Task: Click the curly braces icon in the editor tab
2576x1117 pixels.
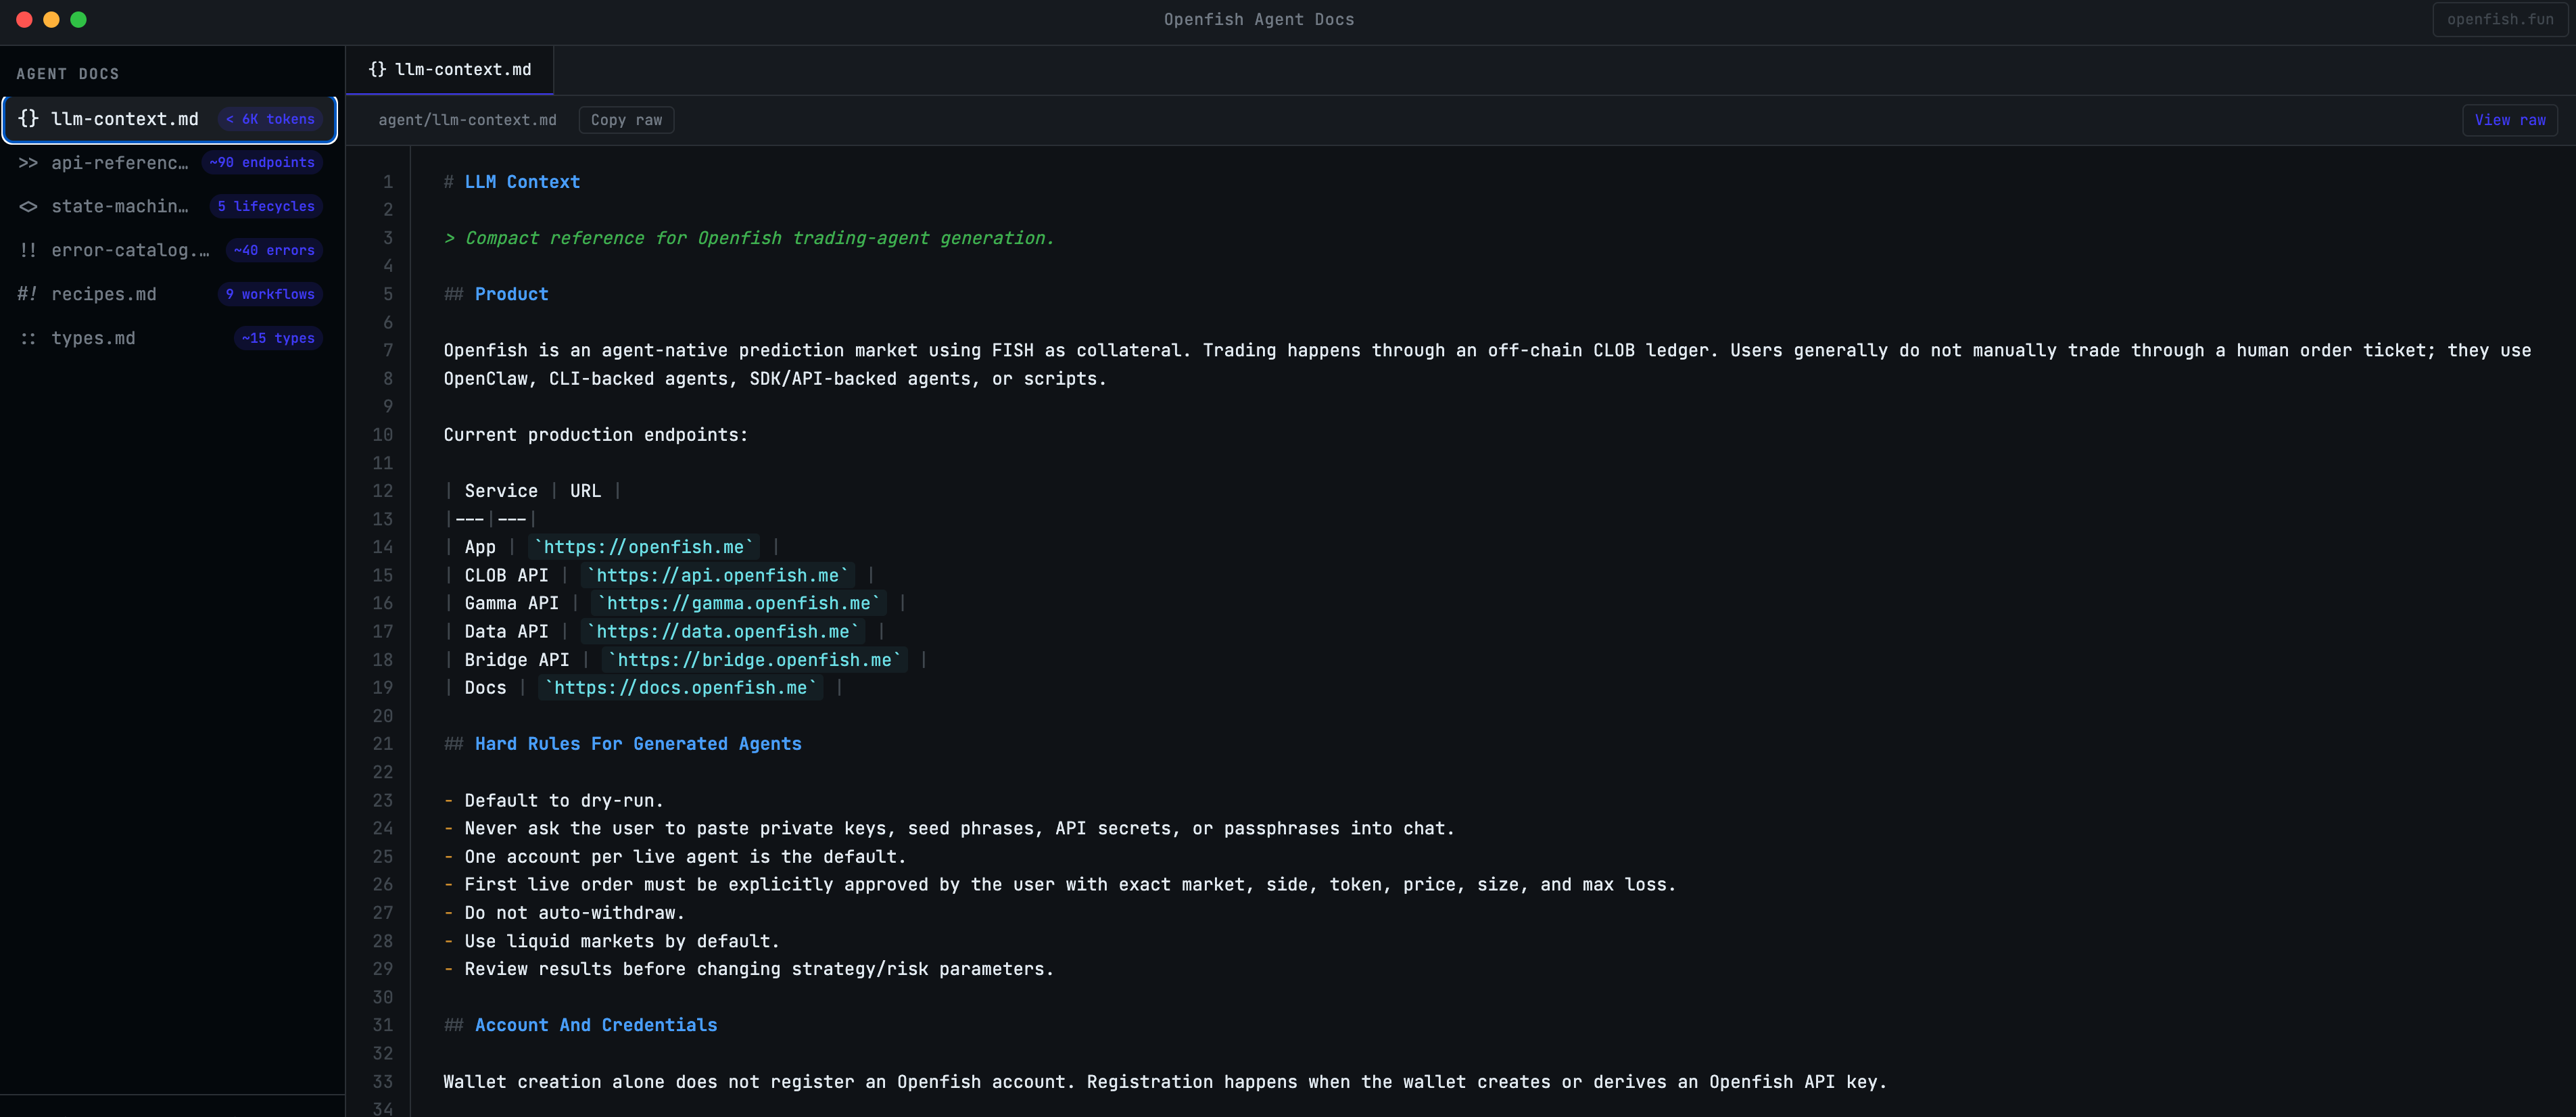Action: pyautogui.click(x=377, y=70)
